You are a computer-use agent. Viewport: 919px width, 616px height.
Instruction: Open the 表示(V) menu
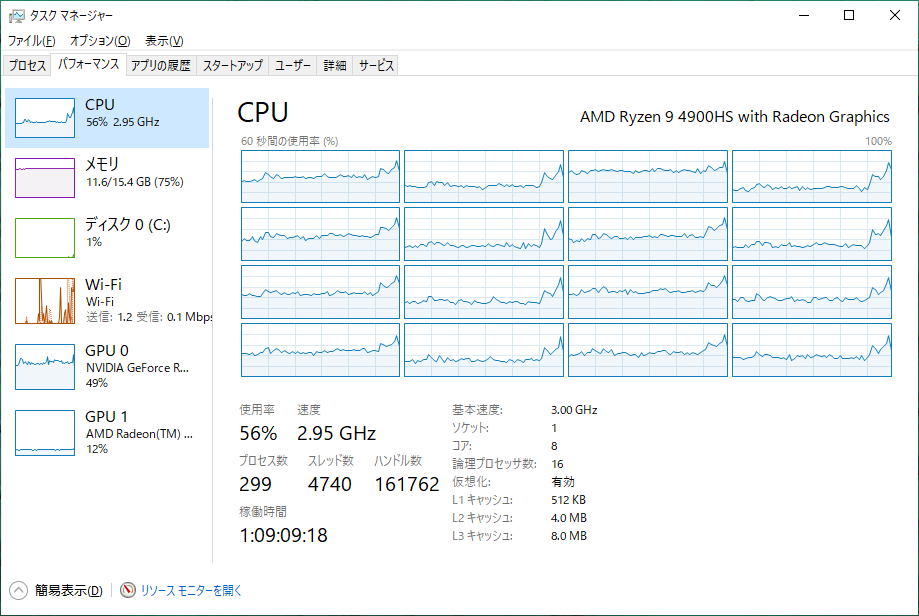coord(164,40)
